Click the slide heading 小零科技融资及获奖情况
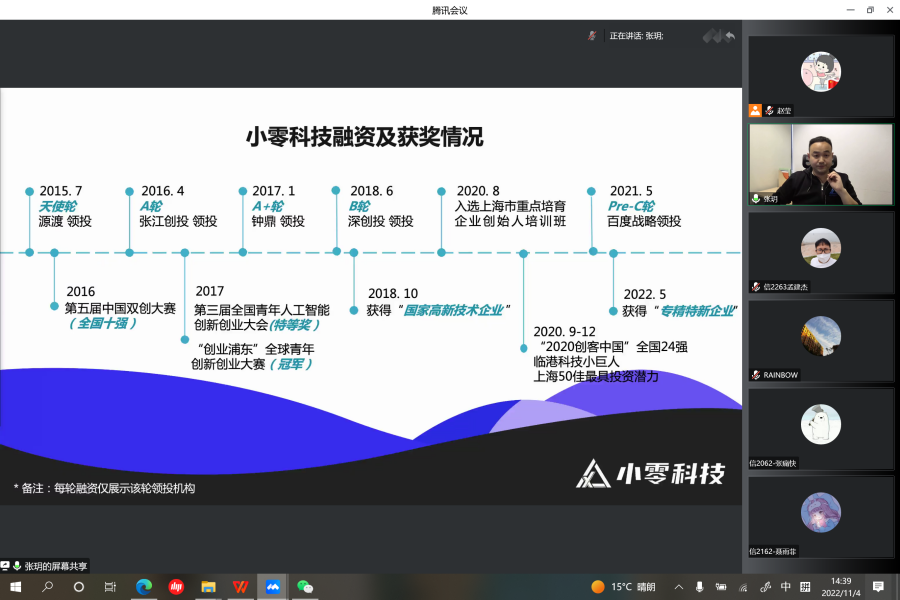Viewport: 900px width, 600px height. [x=364, y=137]
